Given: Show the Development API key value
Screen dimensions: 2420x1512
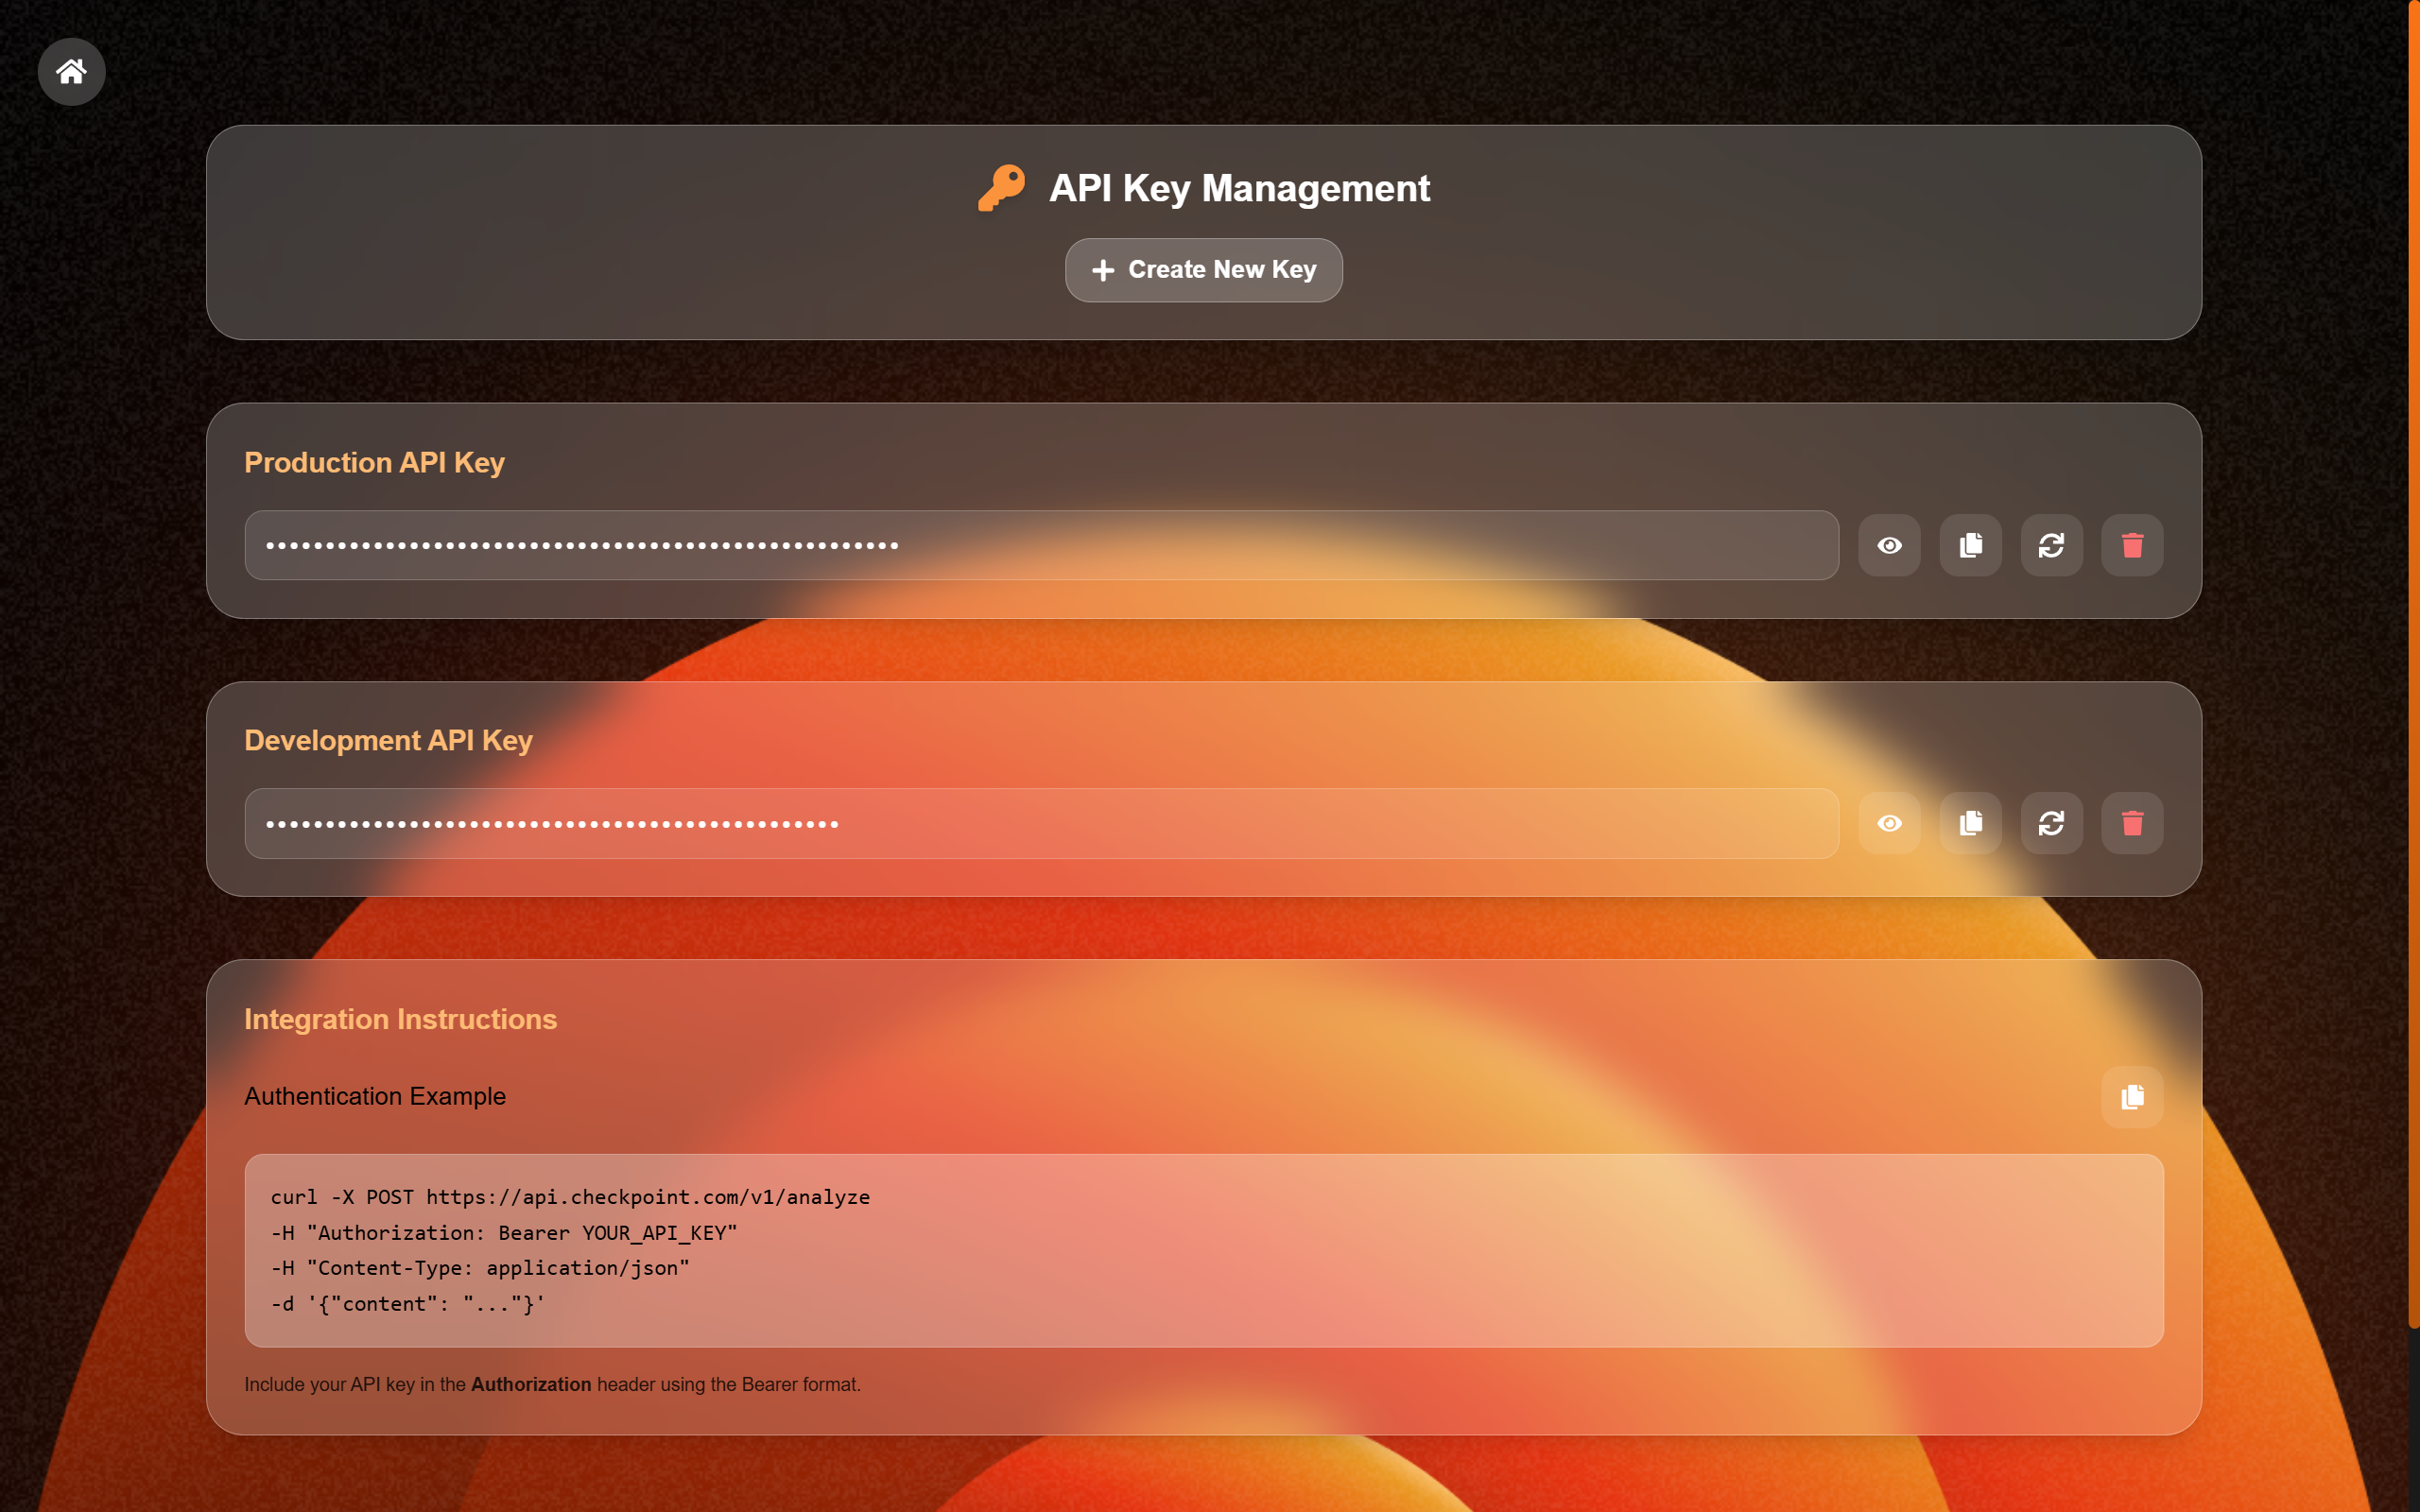Looking at the screenshot, I should [x=1889, y=823].
